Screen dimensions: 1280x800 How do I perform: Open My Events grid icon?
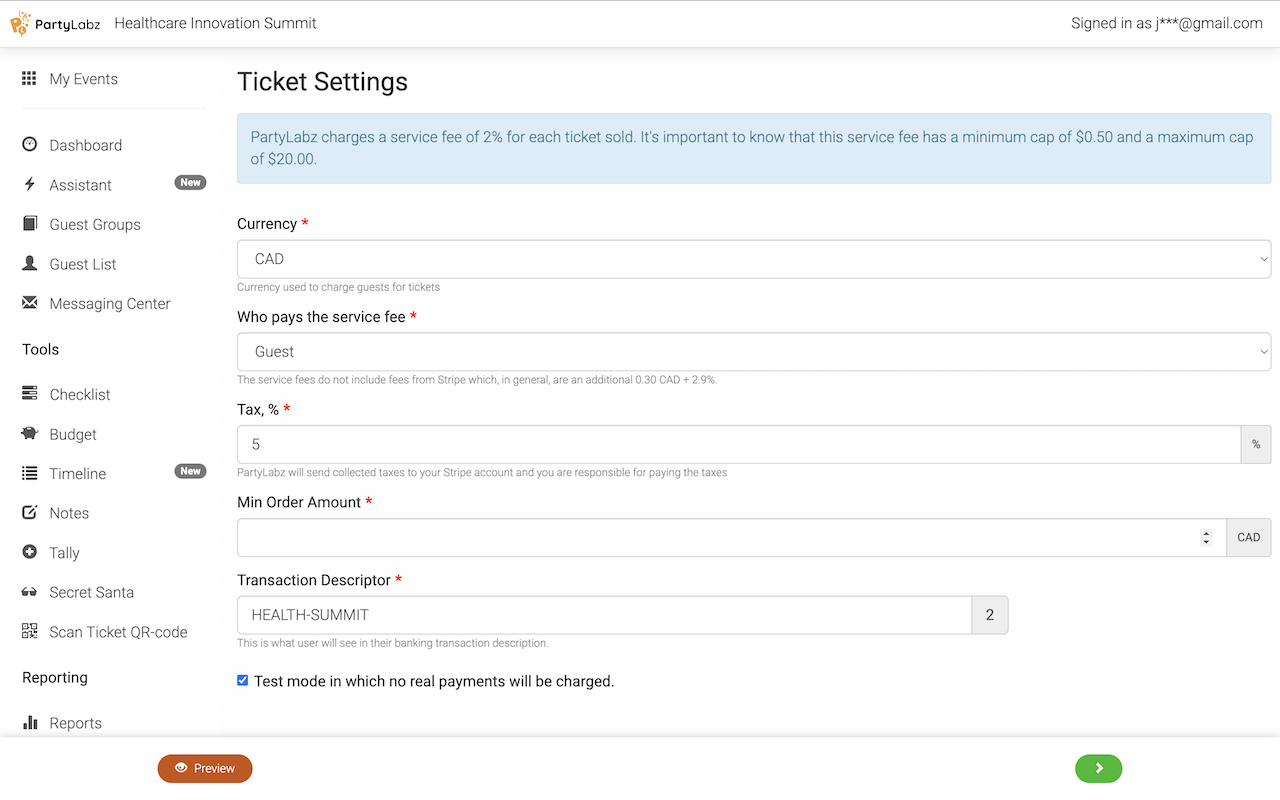[x=29, y=79]
